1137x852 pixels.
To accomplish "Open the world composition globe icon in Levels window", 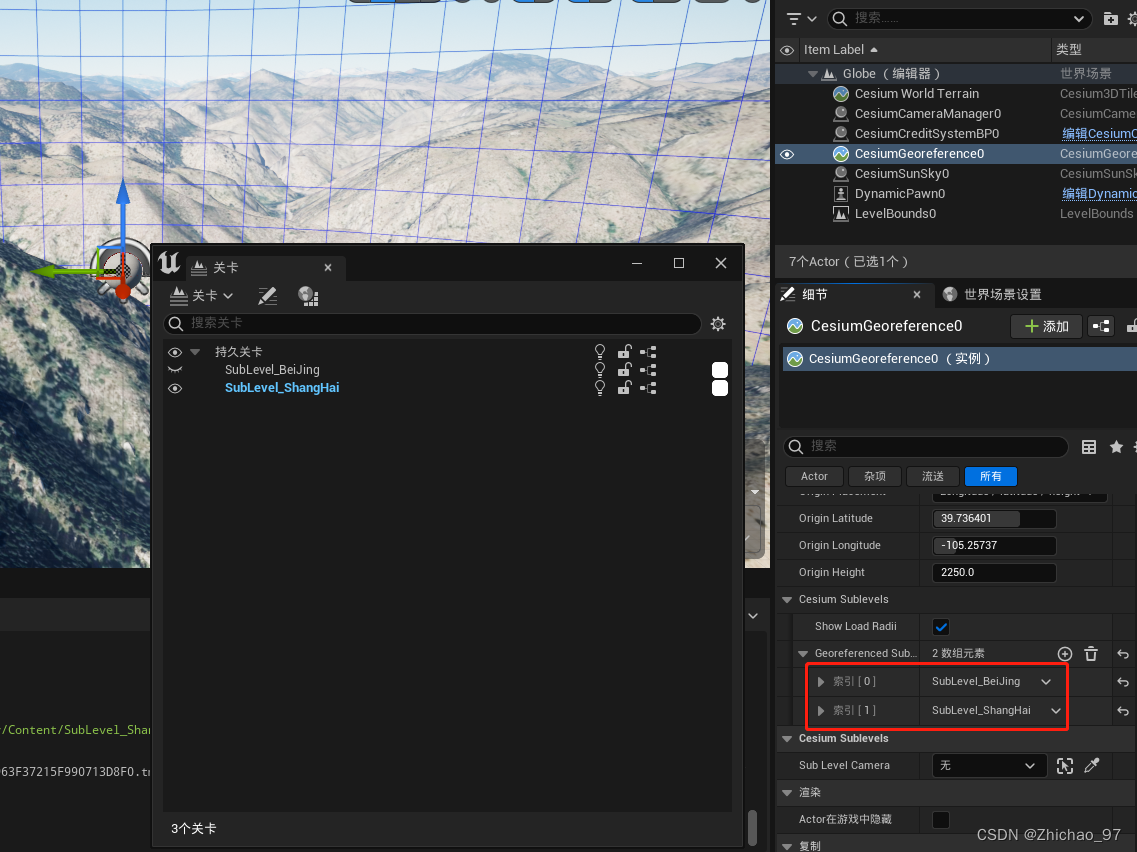I will [306, 296].
